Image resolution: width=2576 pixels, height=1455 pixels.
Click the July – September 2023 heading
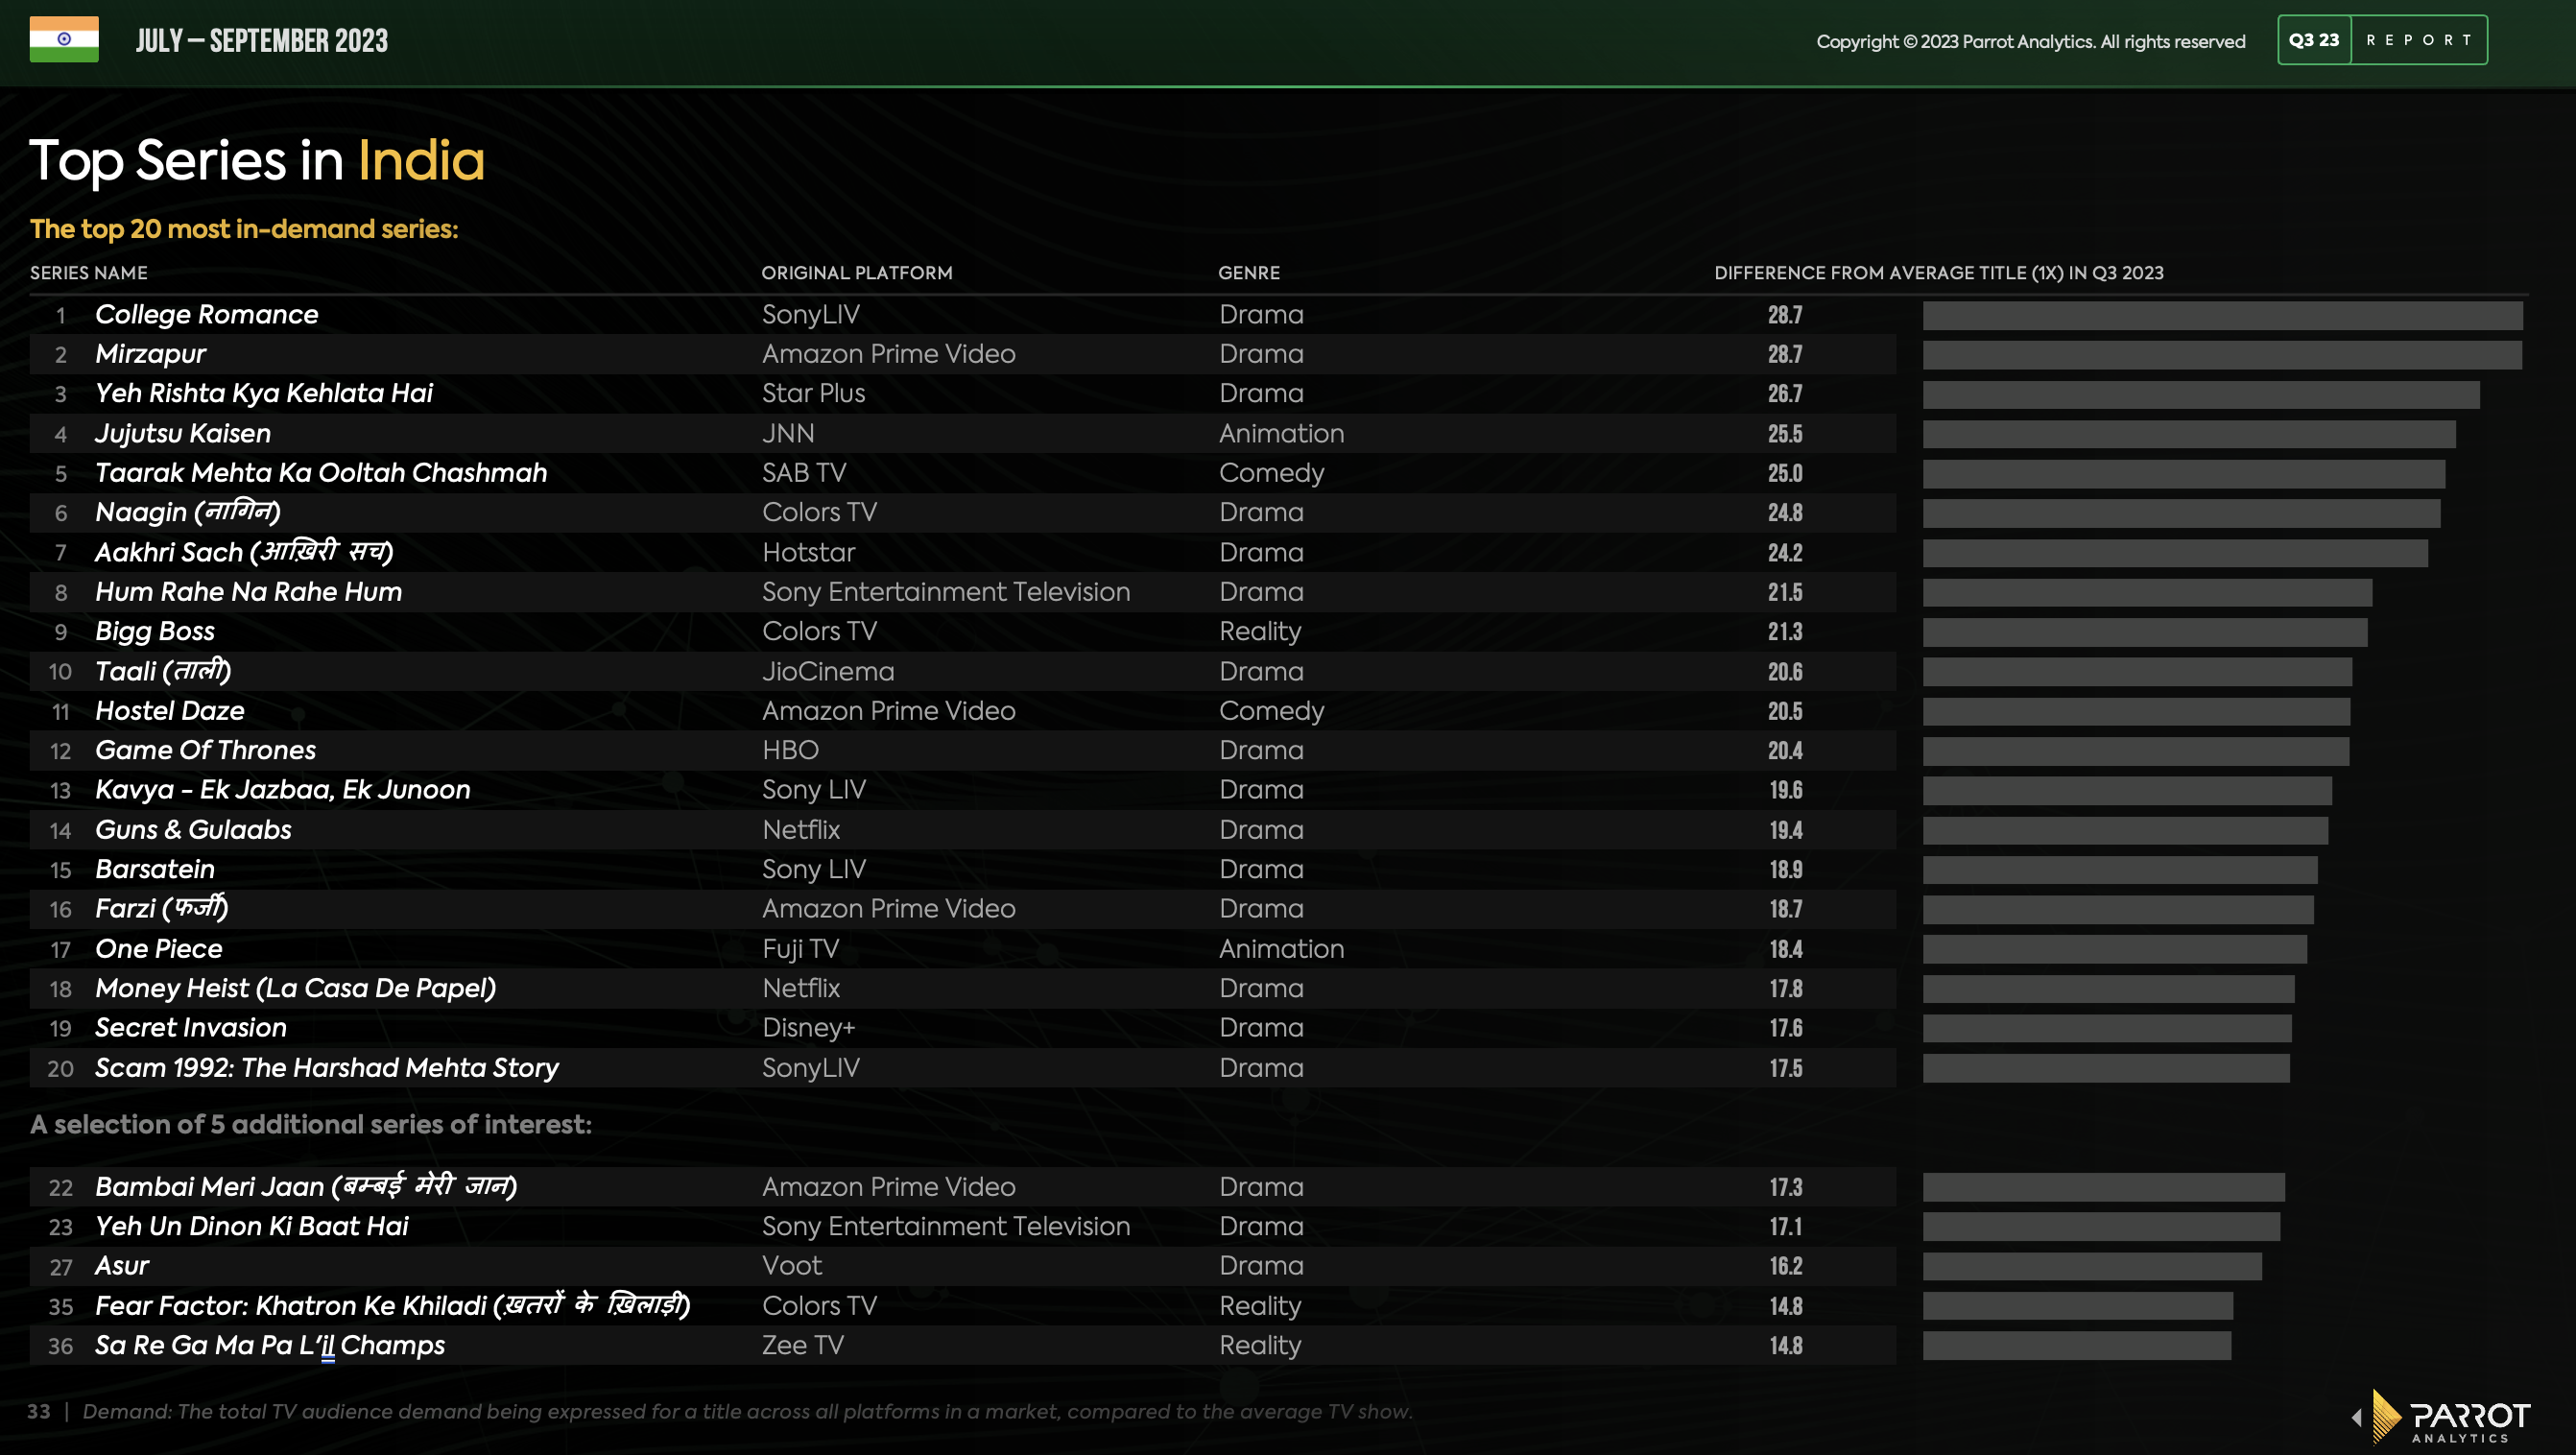click(261, 41)
